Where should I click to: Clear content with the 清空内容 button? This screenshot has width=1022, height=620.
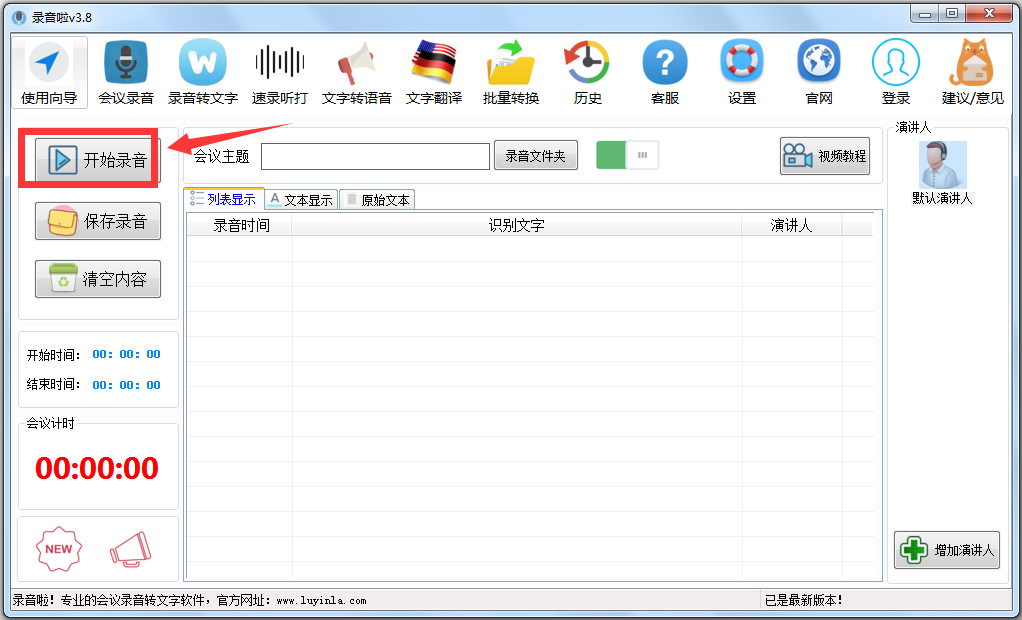pos(97,279)
